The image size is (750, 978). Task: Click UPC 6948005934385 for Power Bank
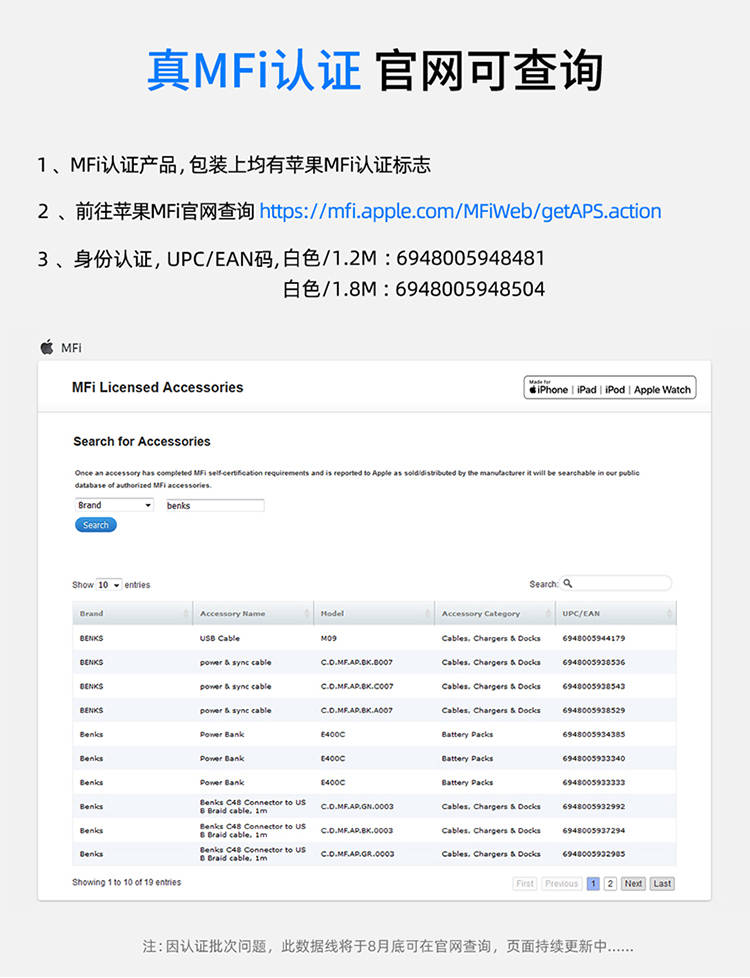coord(593,734)
